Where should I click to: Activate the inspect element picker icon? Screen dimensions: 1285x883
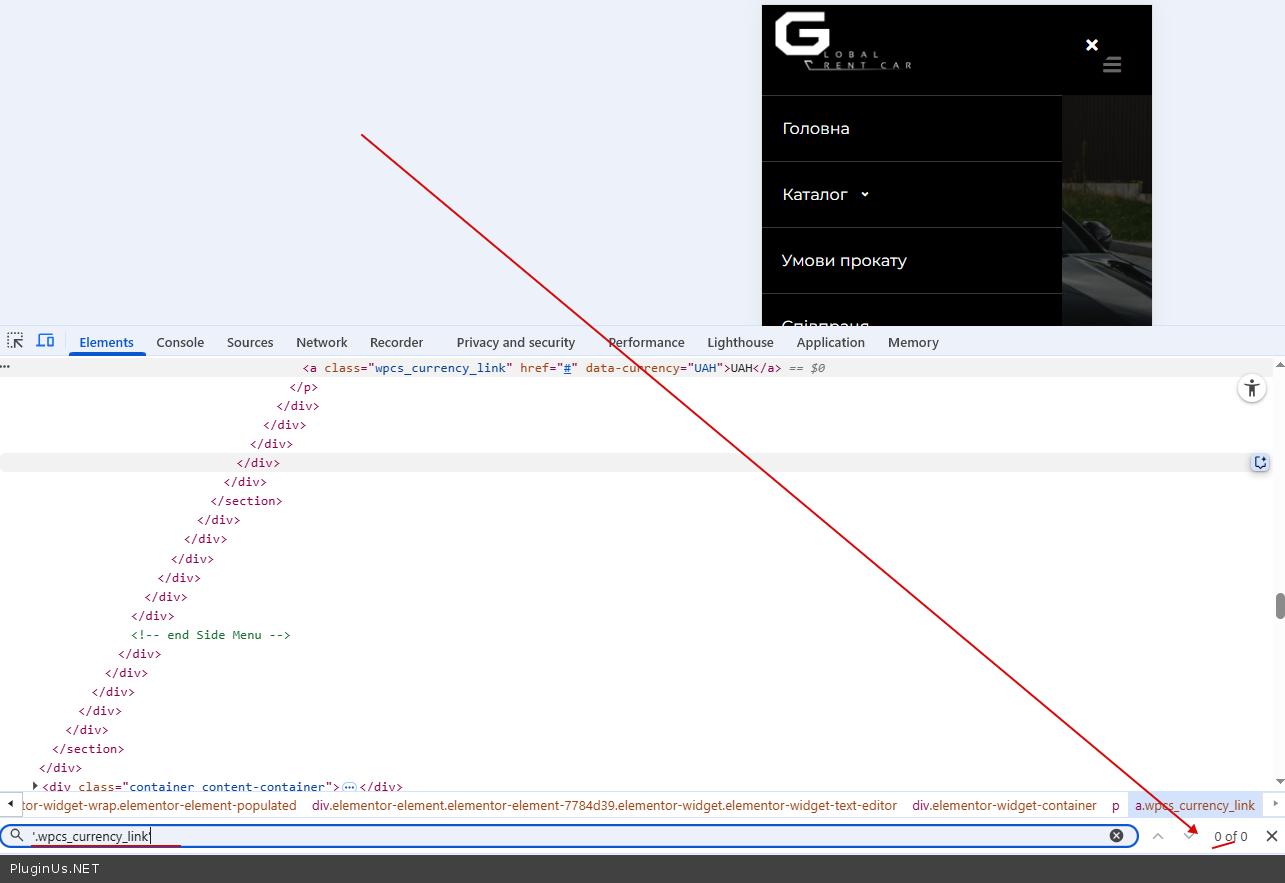point(15,341)
